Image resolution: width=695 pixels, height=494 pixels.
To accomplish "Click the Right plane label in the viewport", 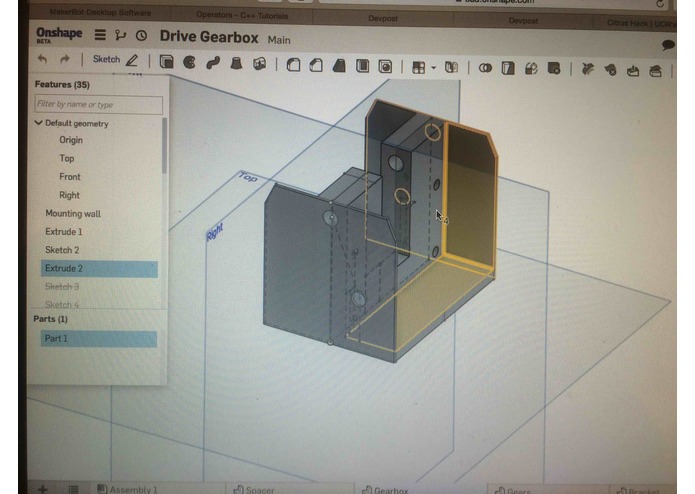I will point(215,232).
